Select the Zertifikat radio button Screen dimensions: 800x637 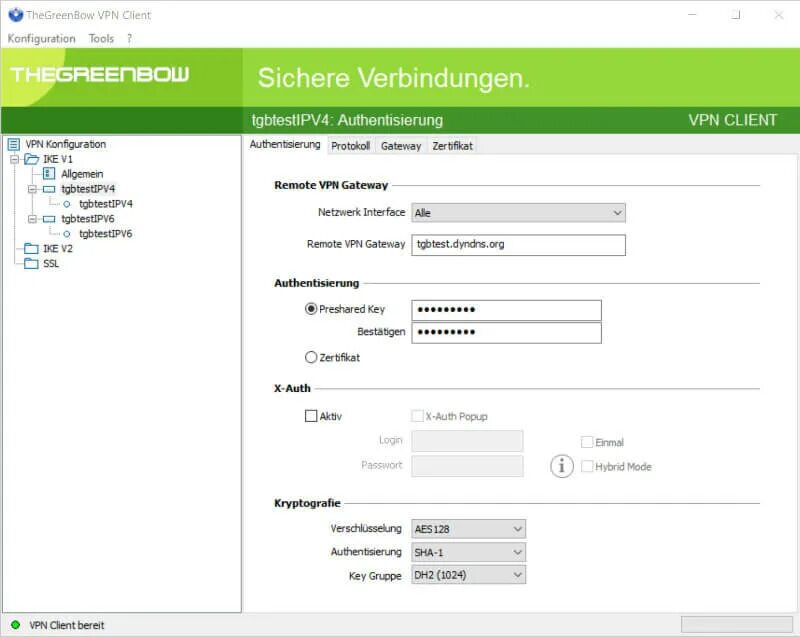coord(311,357)
